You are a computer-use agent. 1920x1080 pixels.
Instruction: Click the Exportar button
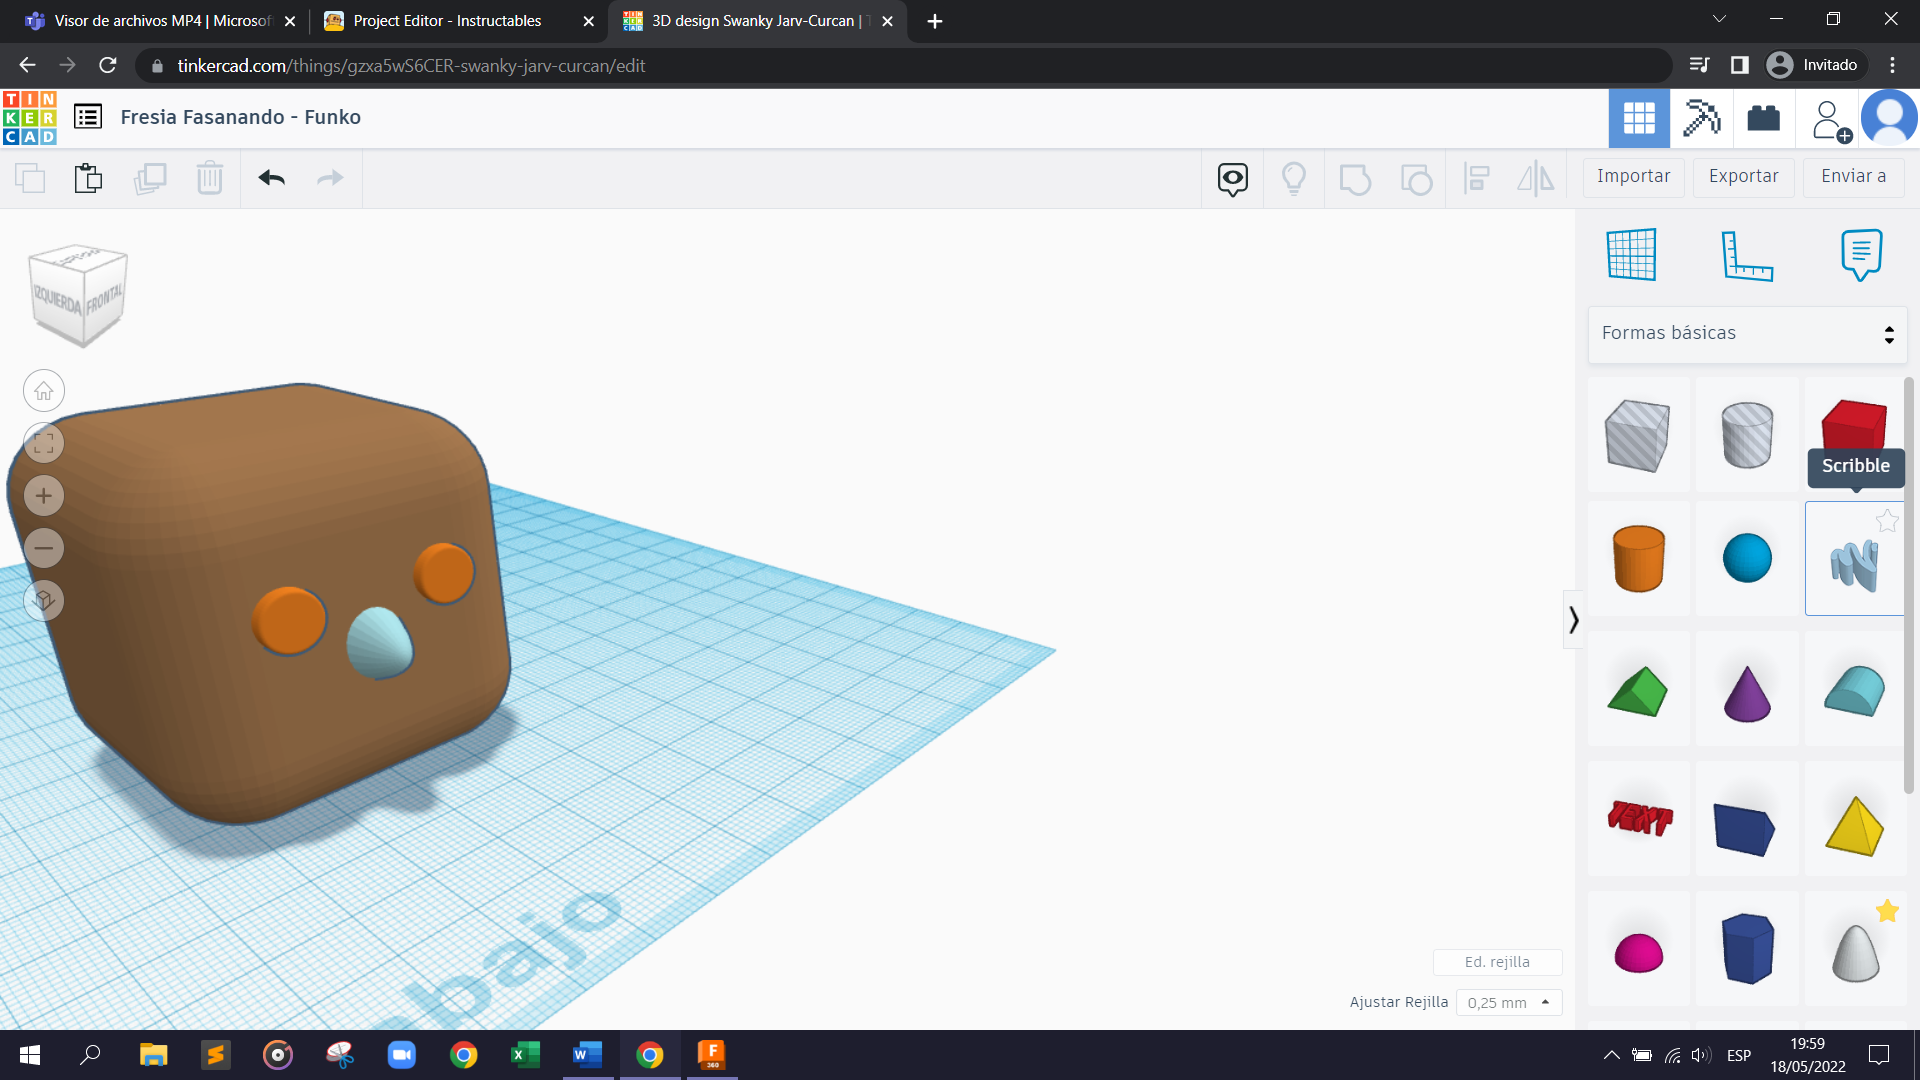(x=1743, y=176)
